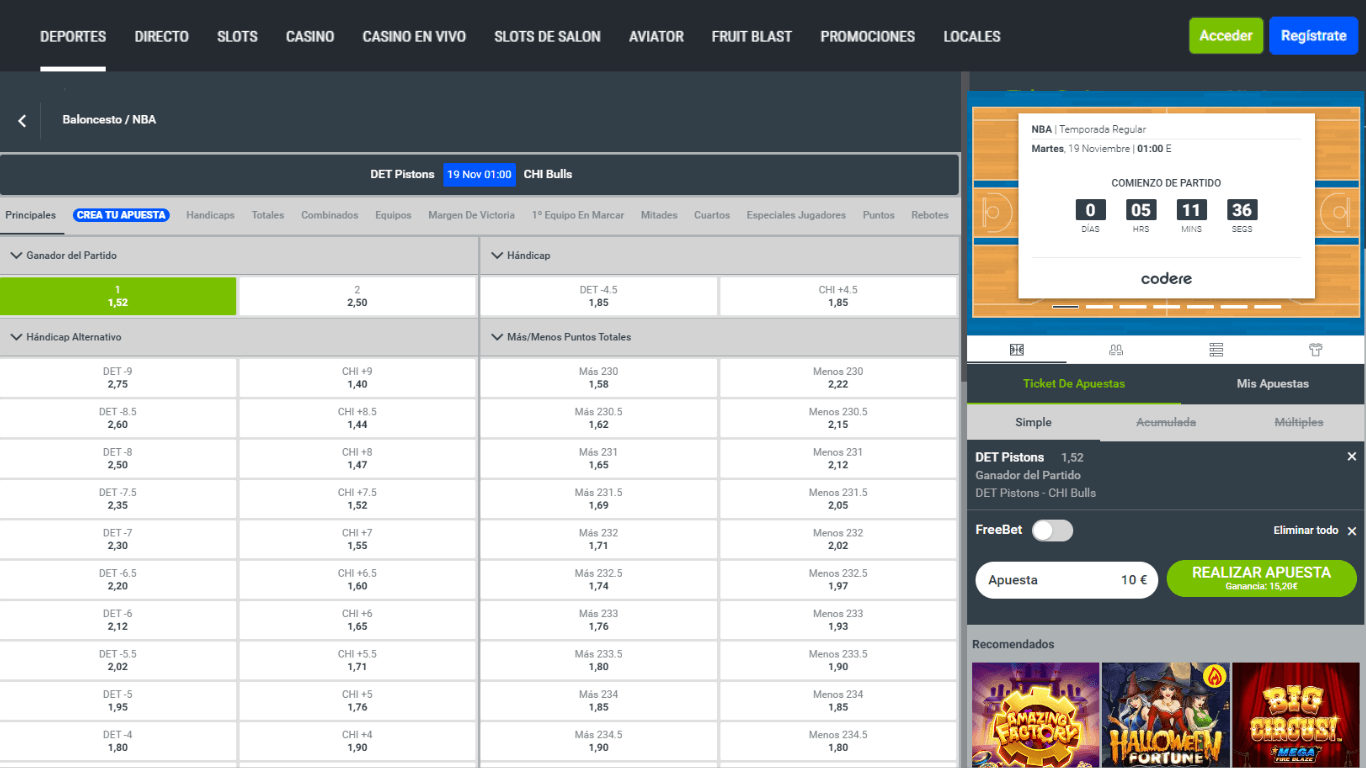Viewport: 1366px width, 768px height.
Task: Select Especiales Jugadores tab
Action: [796, 215]
